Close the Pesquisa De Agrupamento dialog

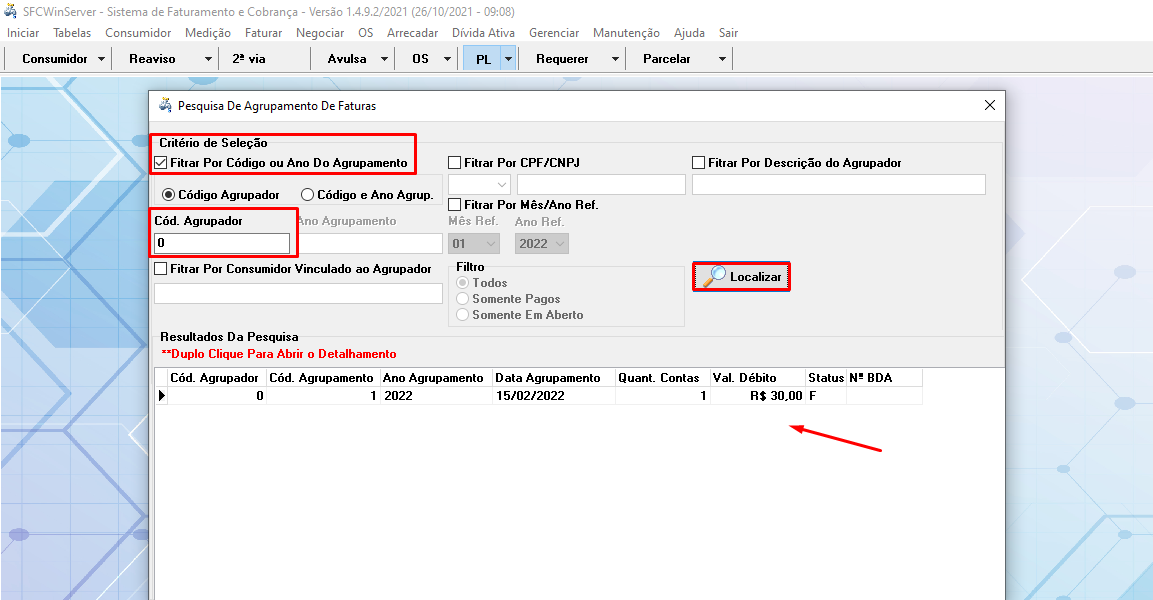[989, 105]
